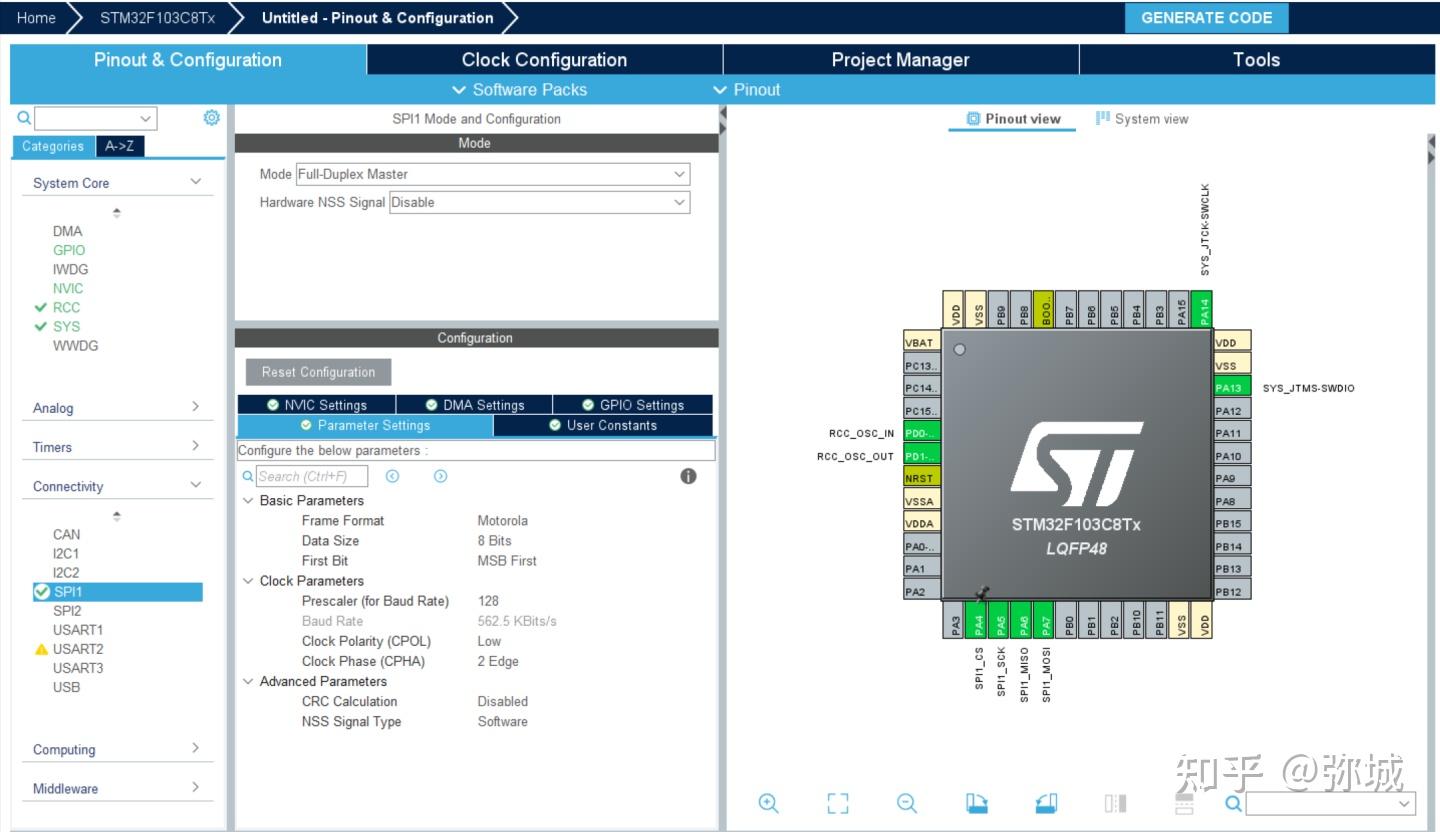Select SPI1 in Connectivity list
Viewport: 1440px width, 832px height.
coord(117,592)
